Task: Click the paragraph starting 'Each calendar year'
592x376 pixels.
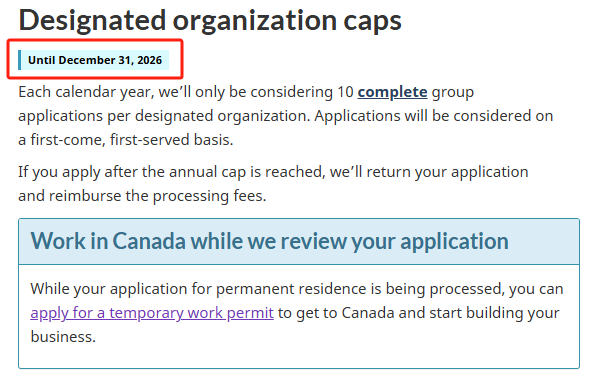Action: 285,116
